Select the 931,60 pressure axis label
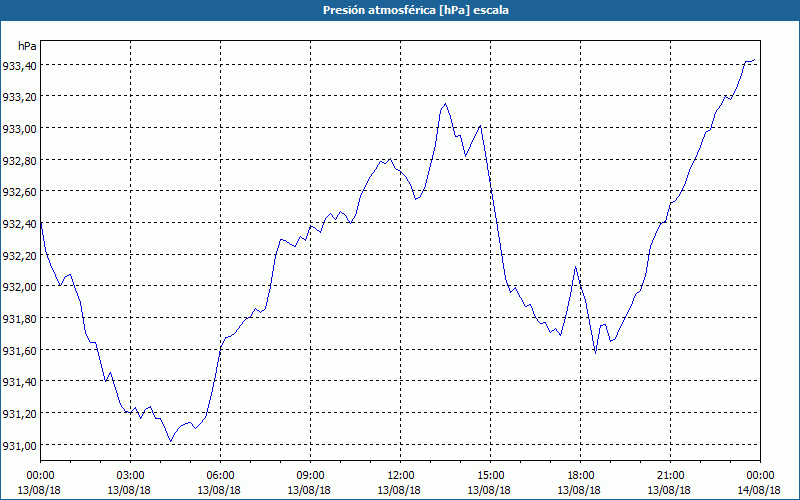Viewport: 800px width, 500px height. 19,350
